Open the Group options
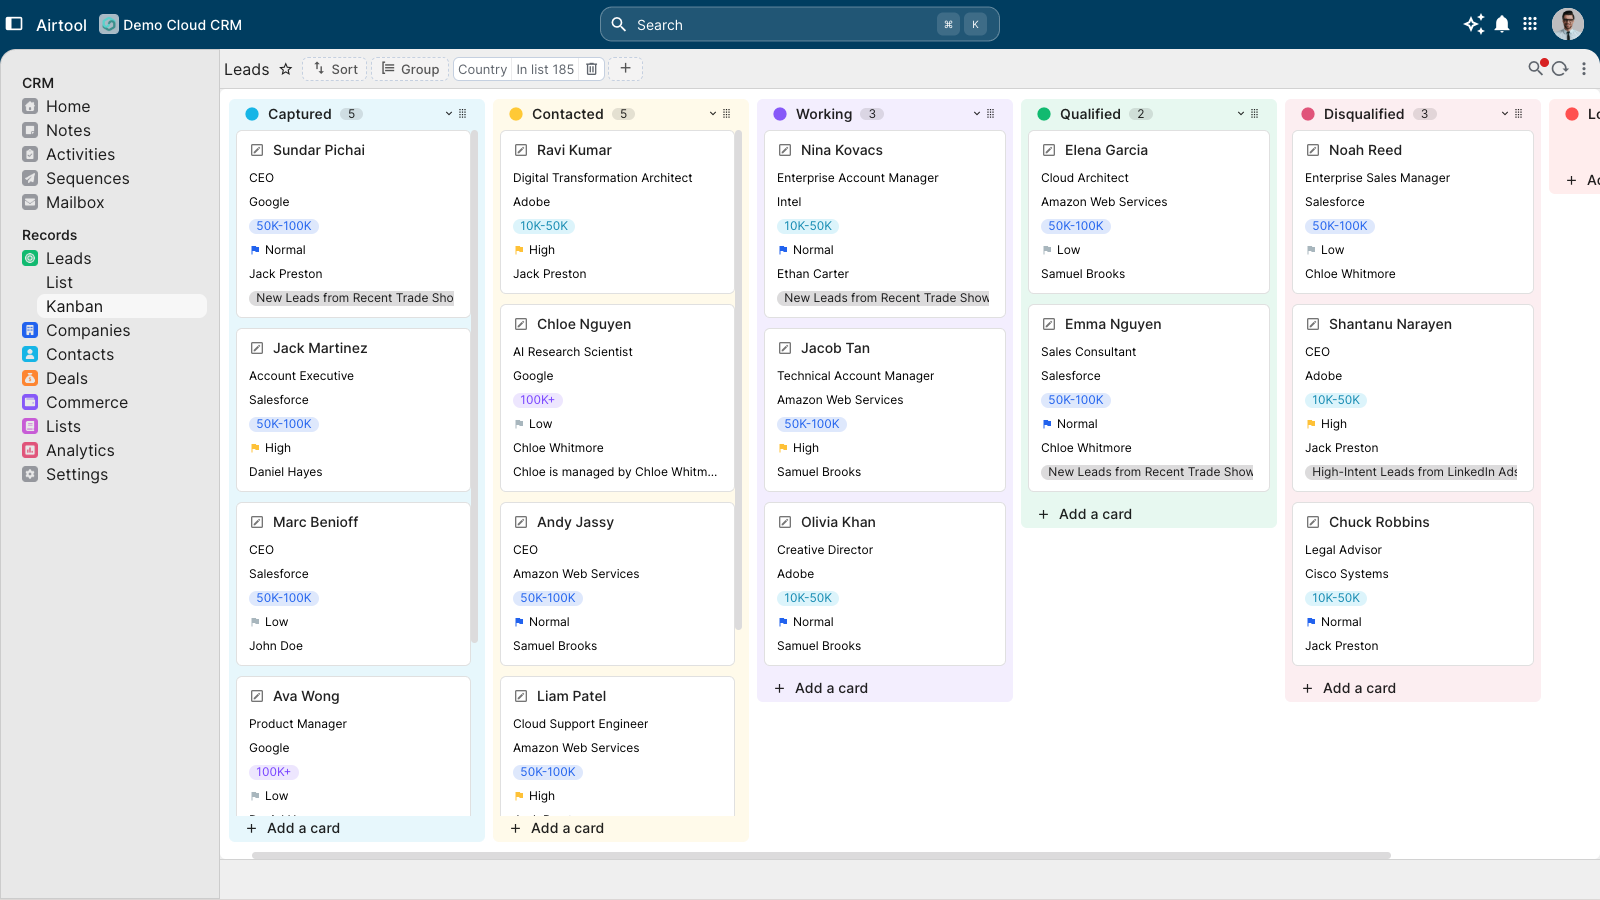The image size is (1600, 900). 410,69
